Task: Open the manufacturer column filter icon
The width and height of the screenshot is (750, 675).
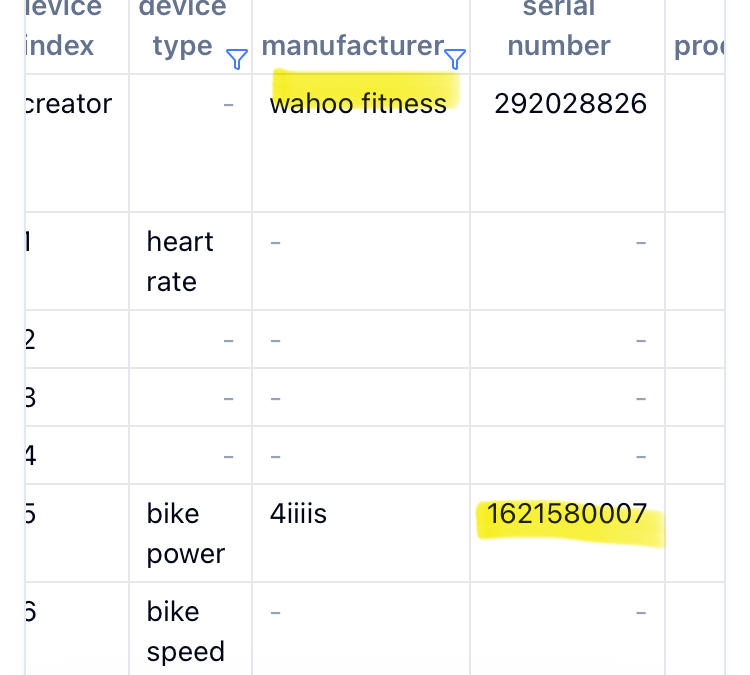Action: tap(455, 59)
